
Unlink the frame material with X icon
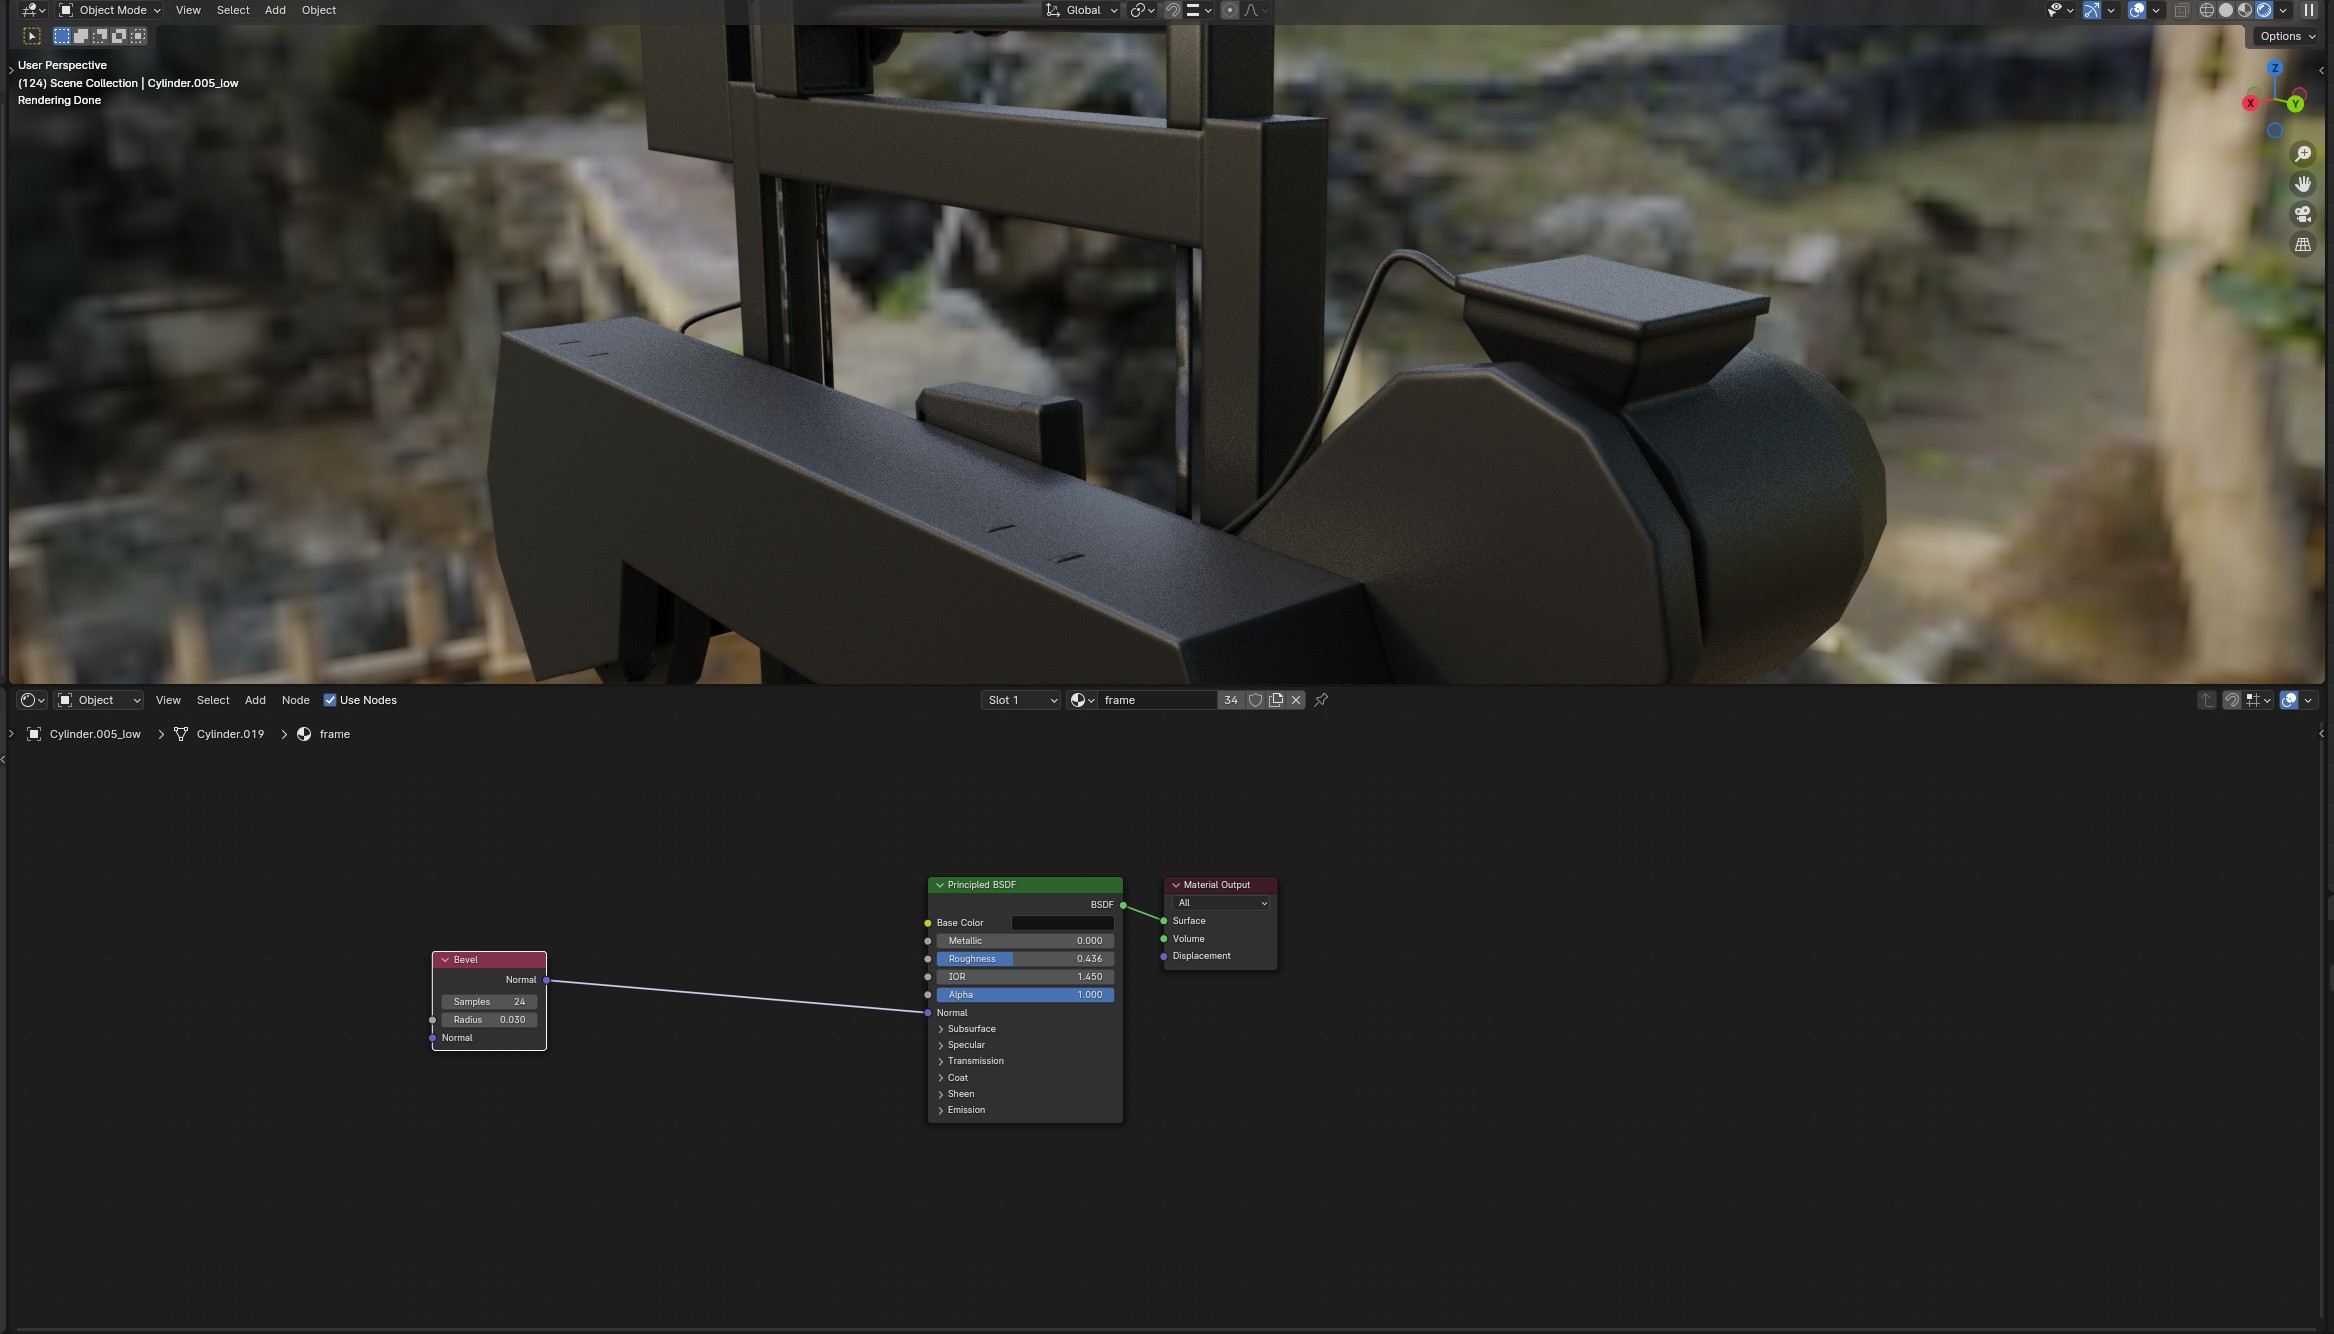coord(1296,700)
